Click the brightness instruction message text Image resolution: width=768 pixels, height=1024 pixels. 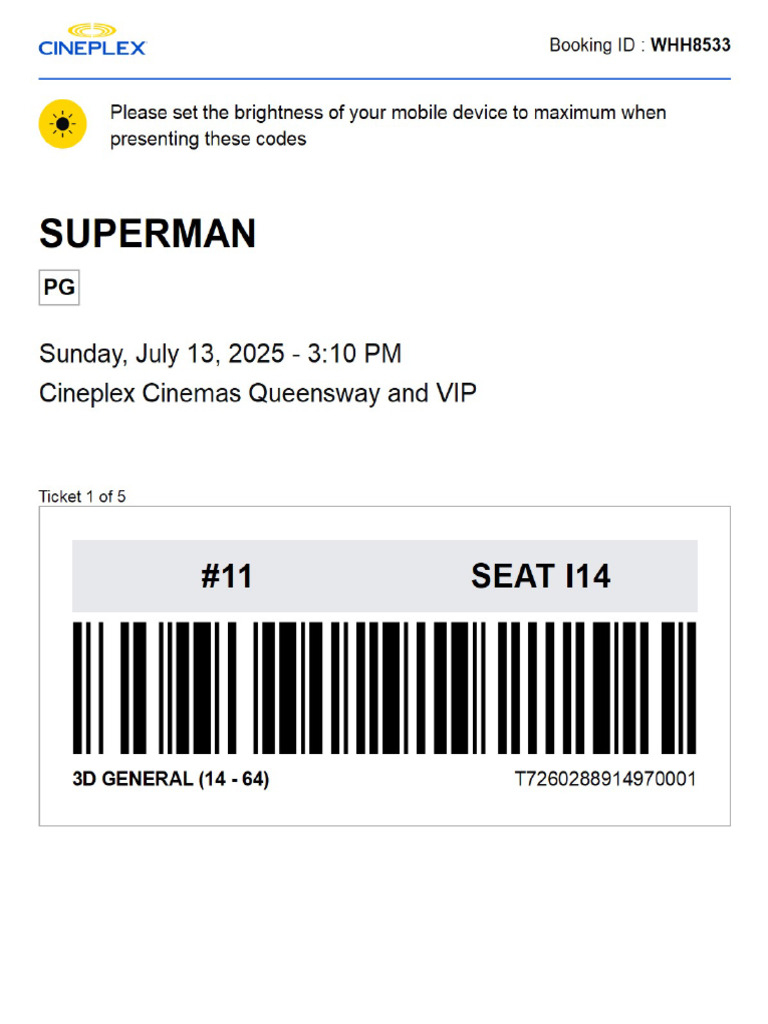(388, 125)
